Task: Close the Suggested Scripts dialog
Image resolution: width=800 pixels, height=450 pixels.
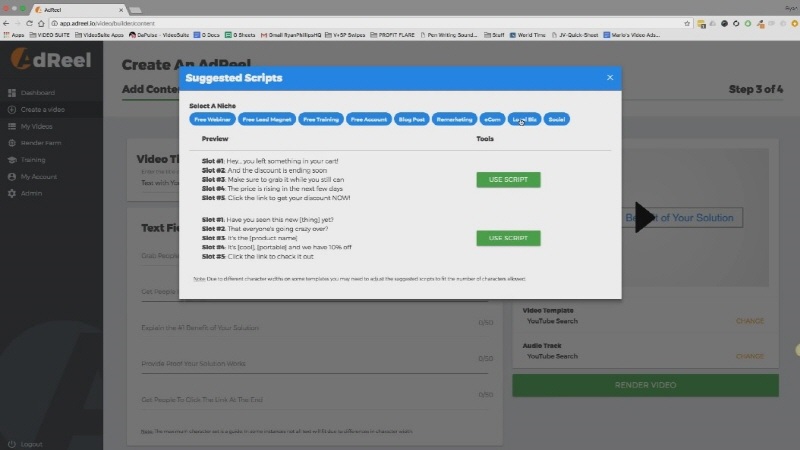Action: coord(610,78)
